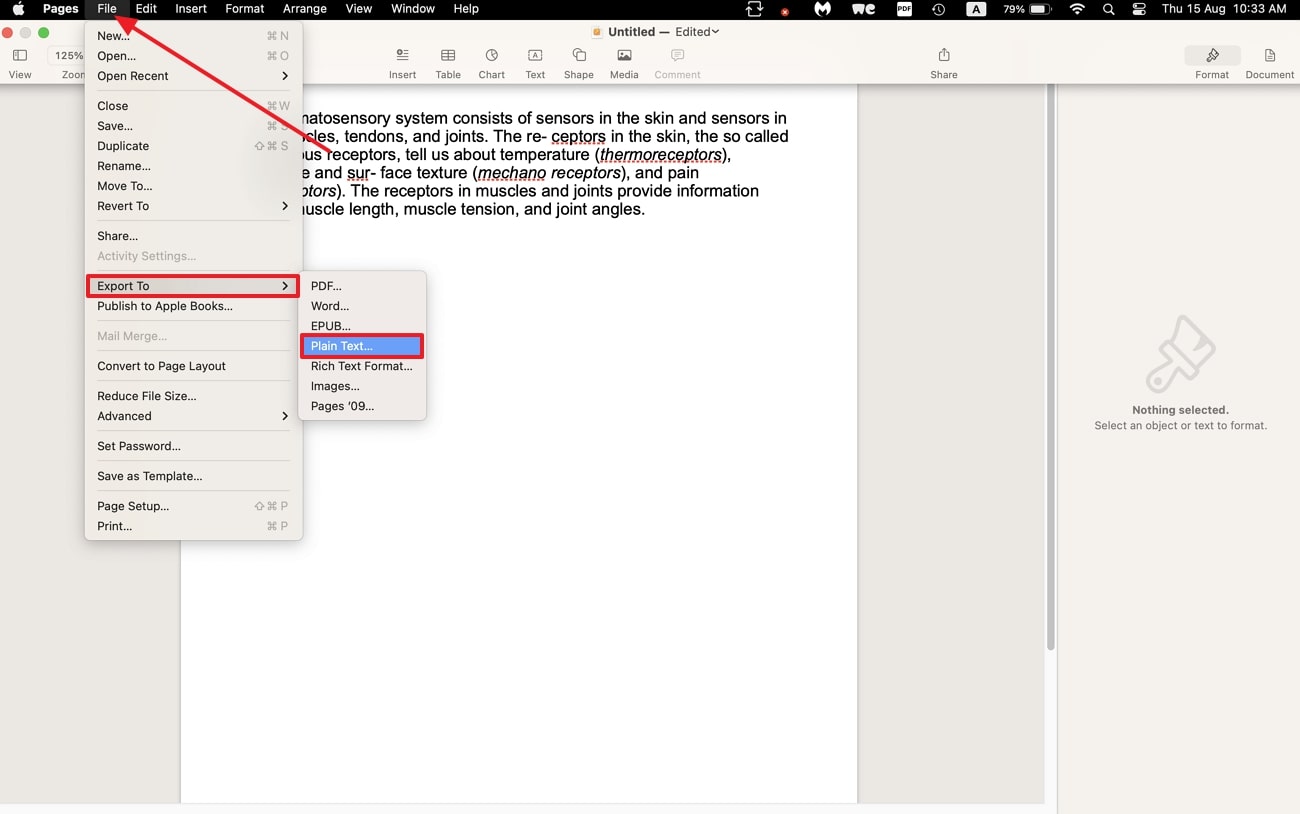Export document as EPUB...
Viewport: 1300px width, 814px height.
[x=362, y=326]
